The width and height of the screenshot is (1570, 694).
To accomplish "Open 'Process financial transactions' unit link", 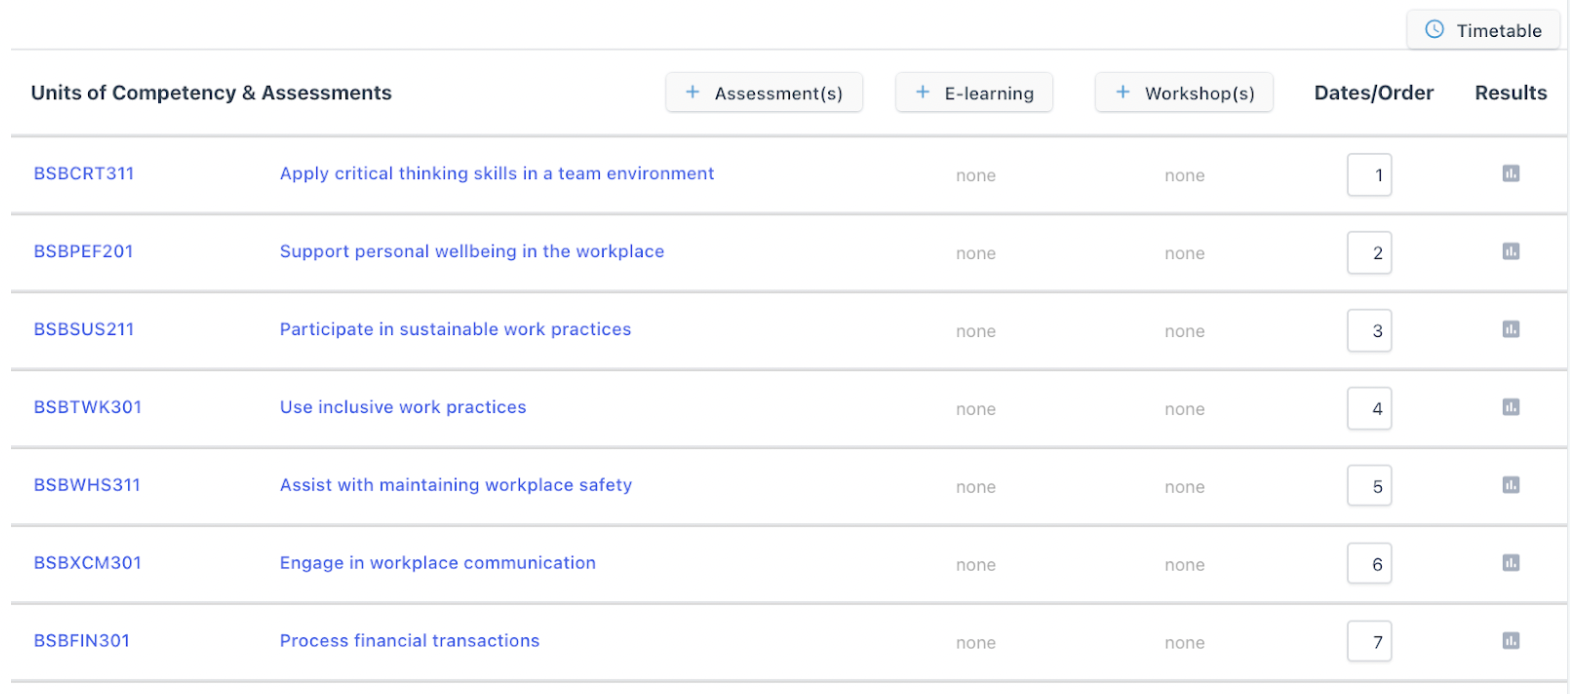I will (409, 641).
